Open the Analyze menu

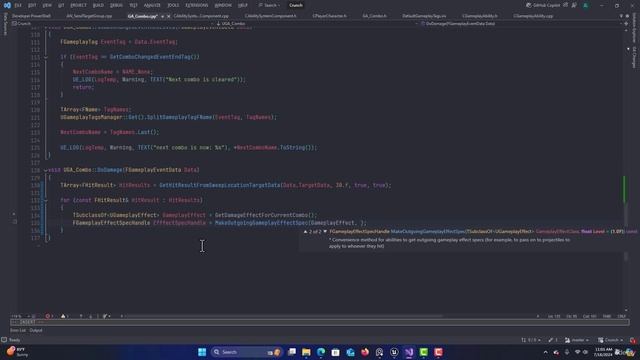pos(152,5)
